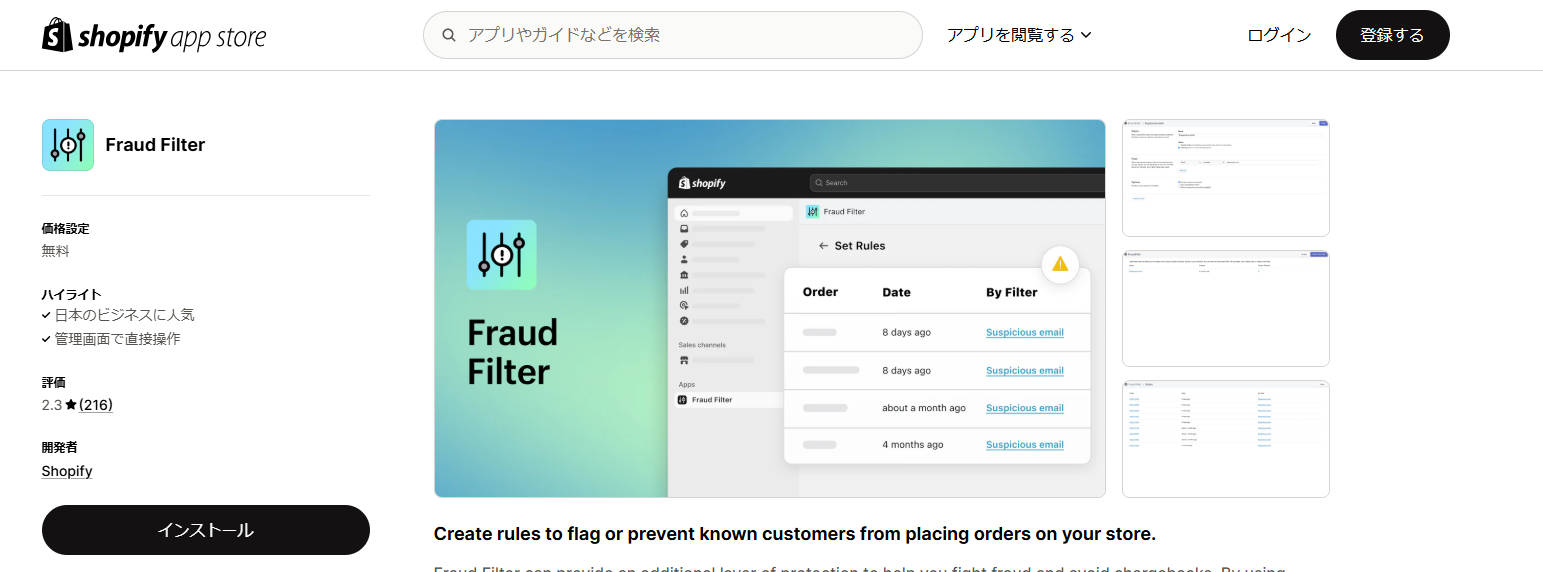1543x572 pixels.
Task: Focus the app search input field
Action: tap(672, 35)
